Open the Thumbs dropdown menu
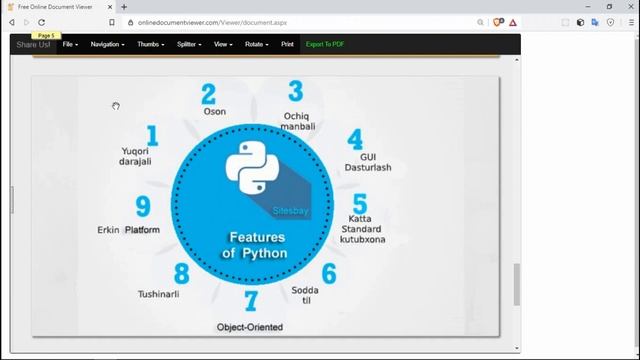 151,44
